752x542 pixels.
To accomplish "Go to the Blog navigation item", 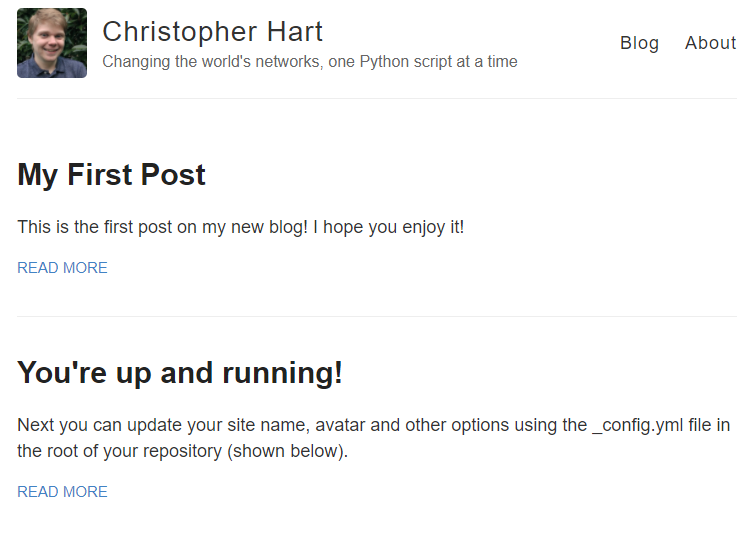I will point(639,43).
